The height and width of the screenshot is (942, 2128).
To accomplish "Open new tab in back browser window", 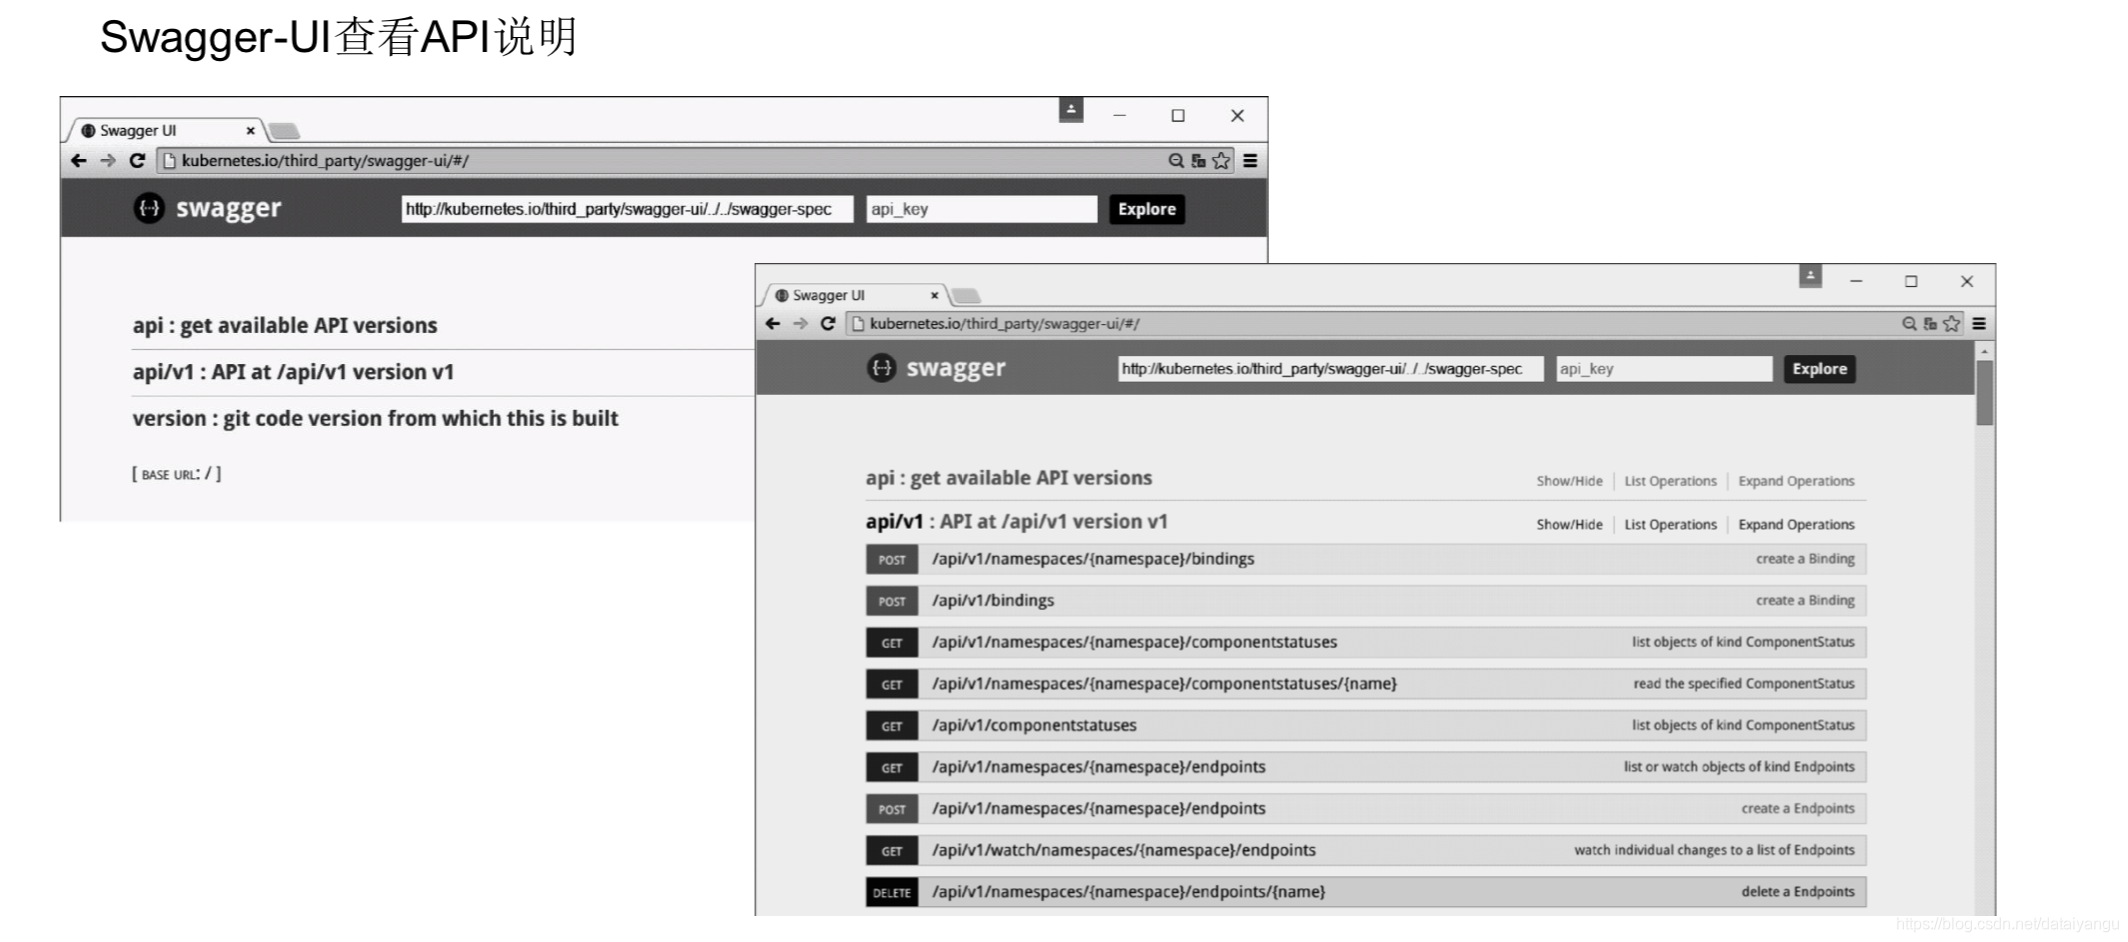I will coord(284,131).
